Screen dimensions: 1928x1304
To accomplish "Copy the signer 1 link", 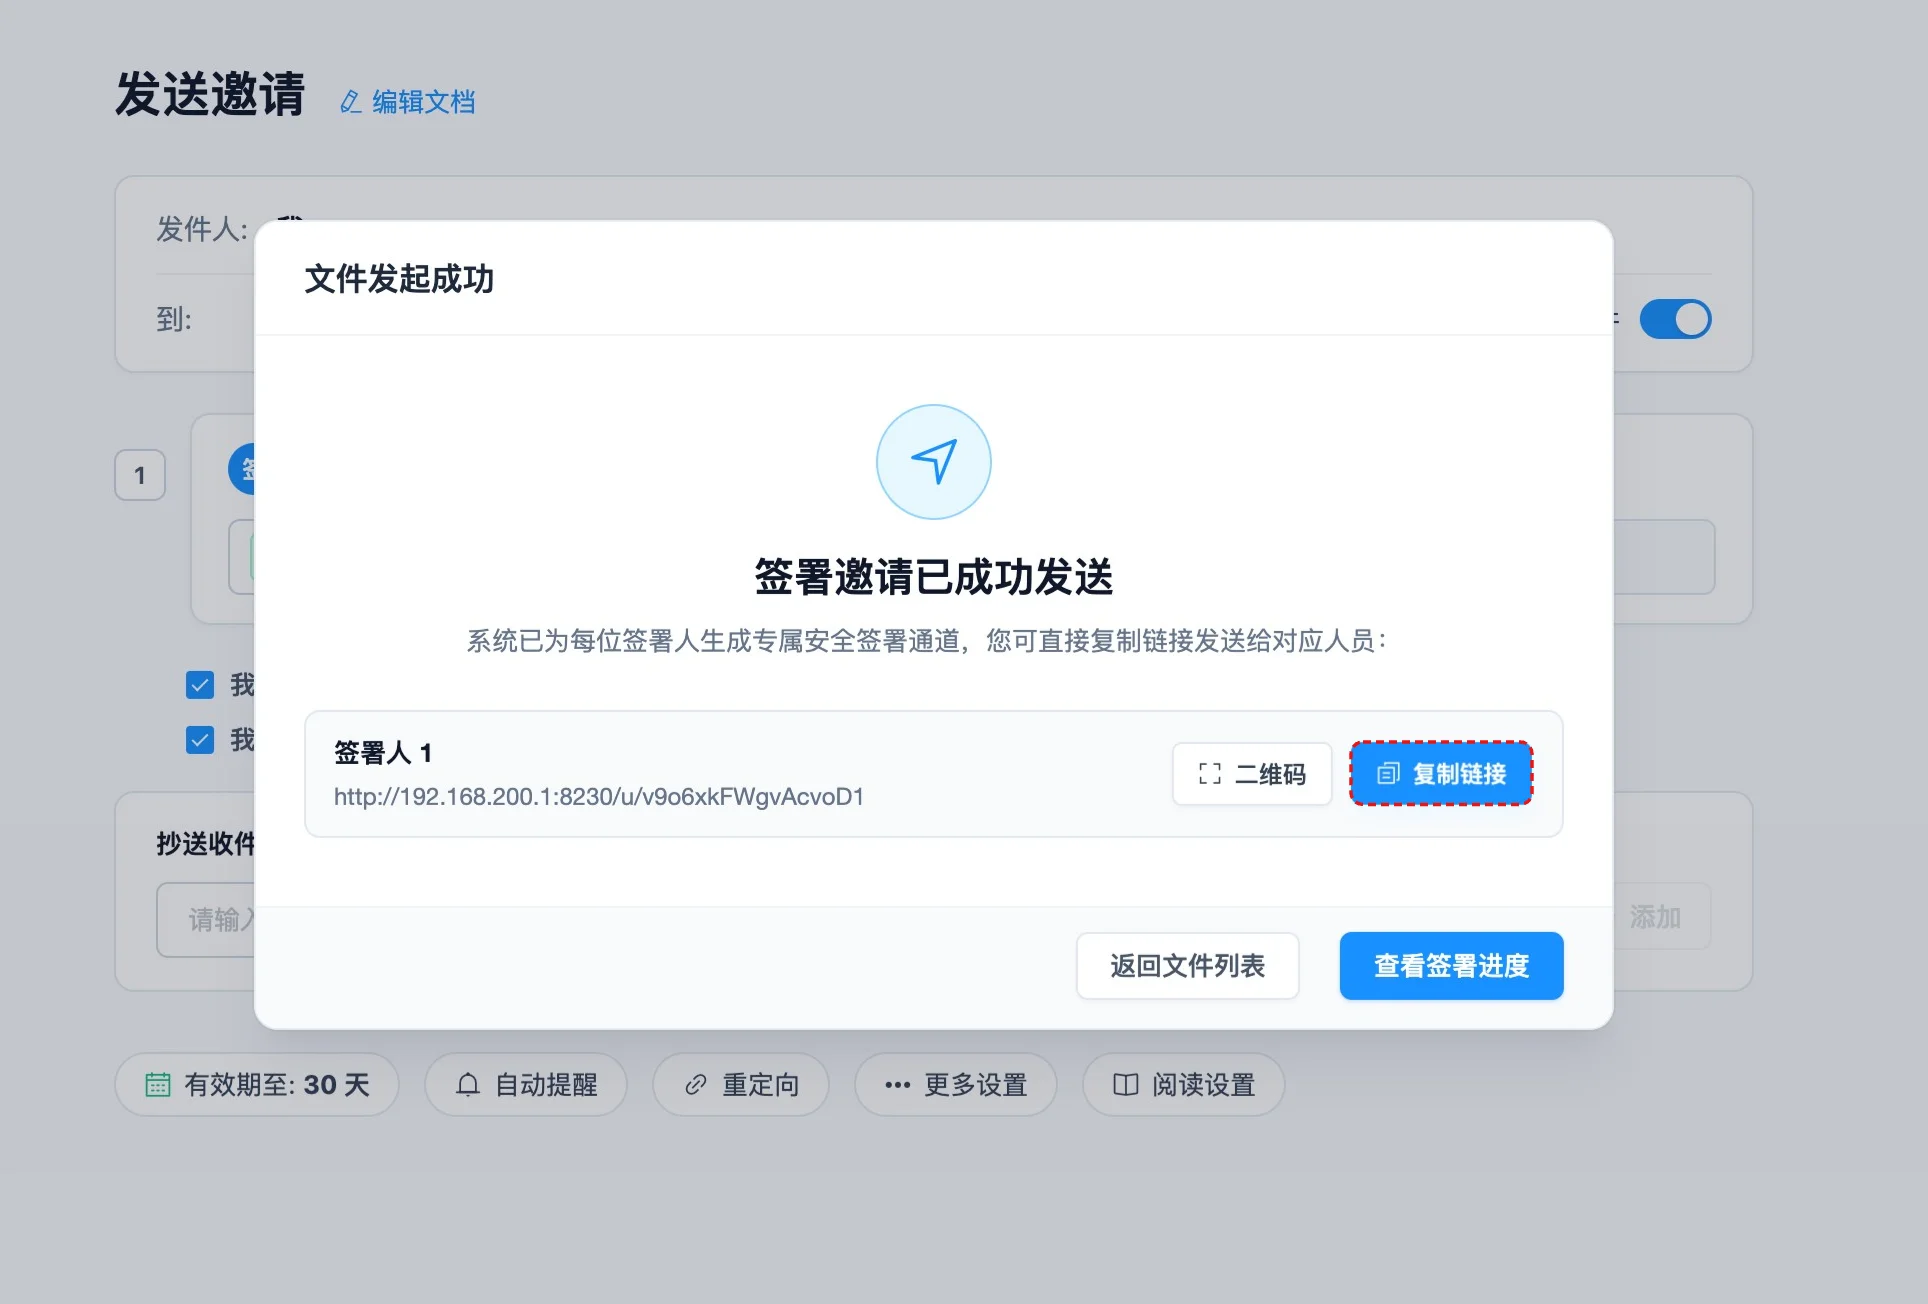I will tap(1441, 773).
